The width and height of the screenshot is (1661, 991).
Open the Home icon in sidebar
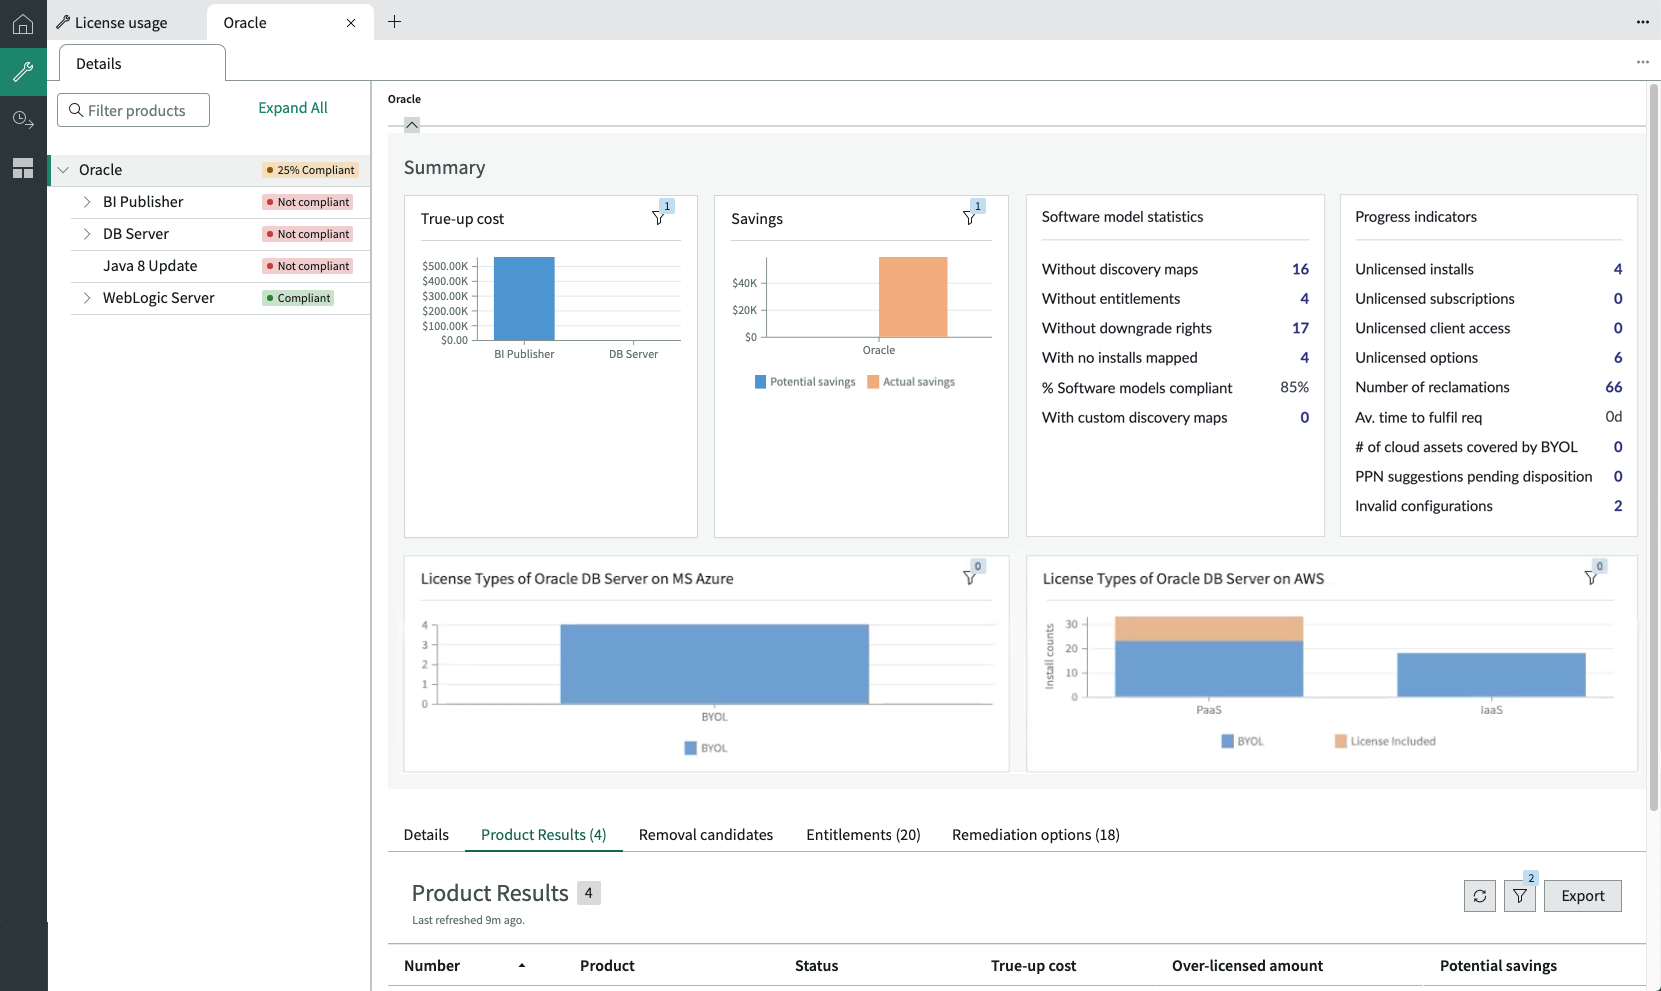(23, 24)
